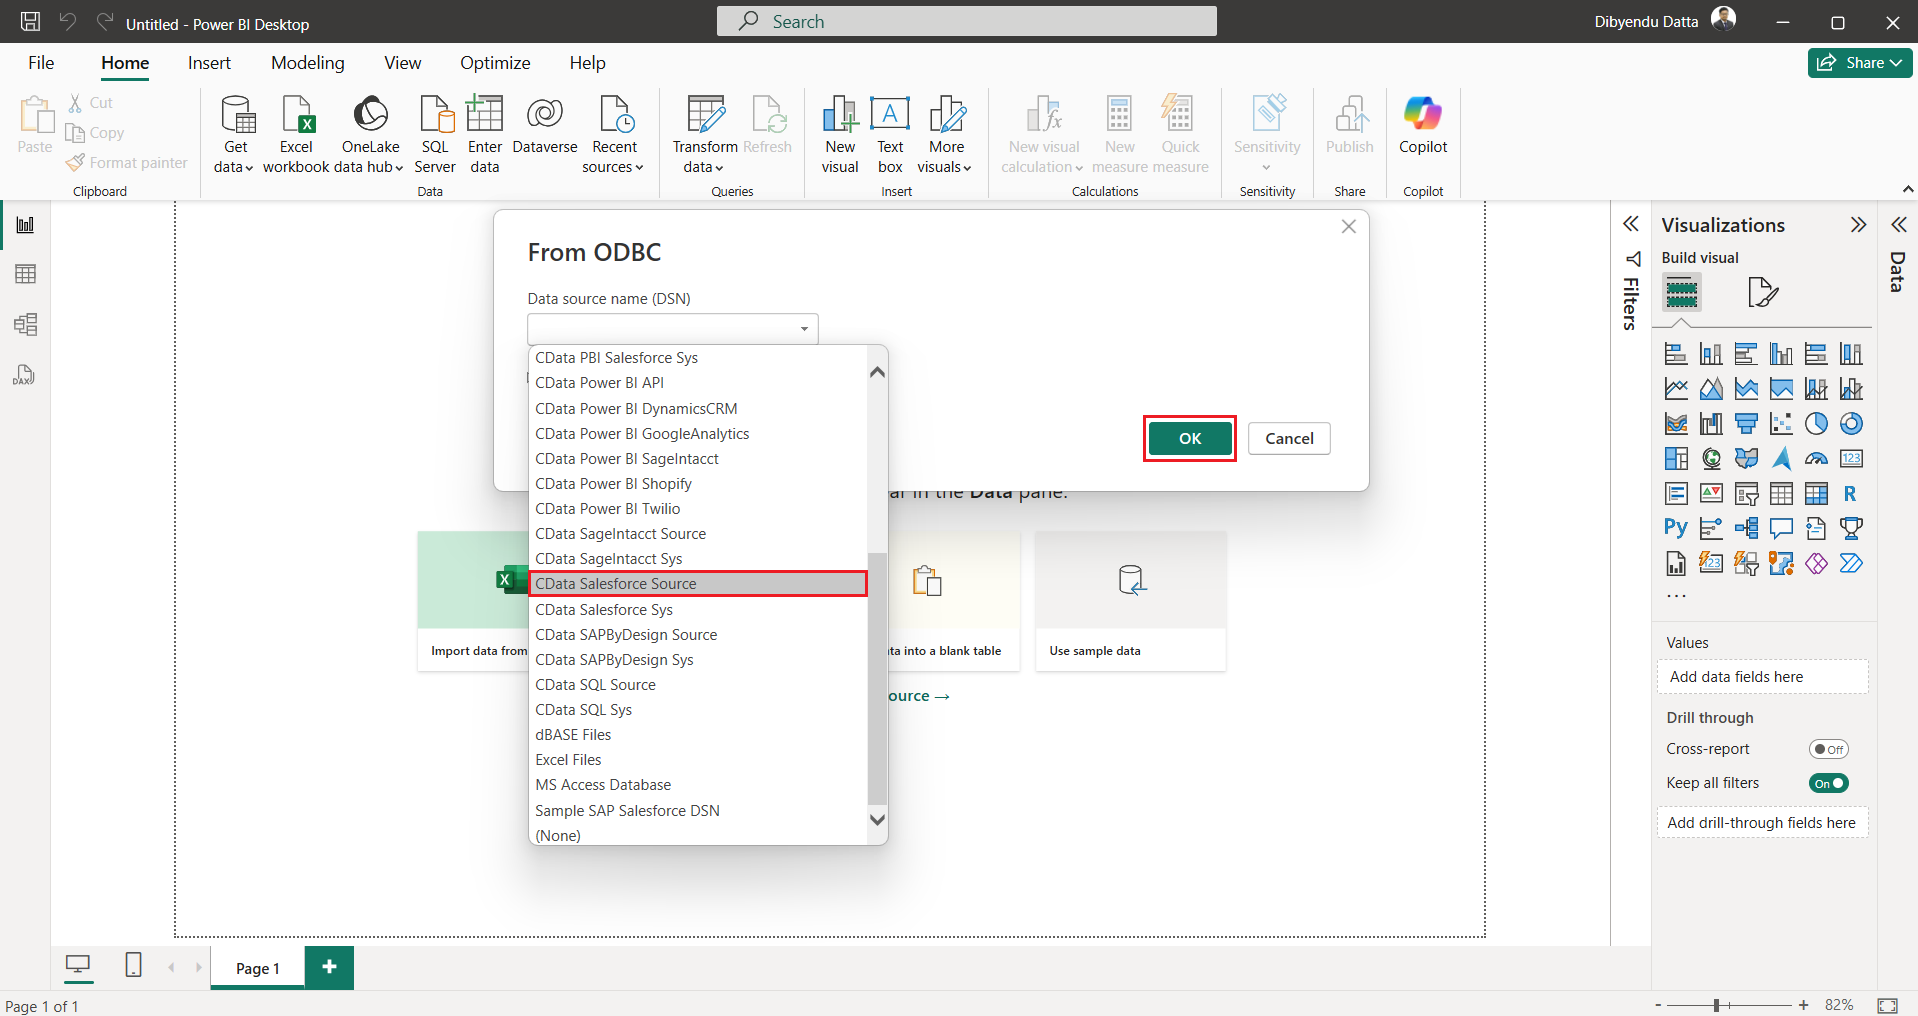Viewport: 1918px width, 1016px height.
Task: Select the Python visual icon
Action: click(1676, 528)
